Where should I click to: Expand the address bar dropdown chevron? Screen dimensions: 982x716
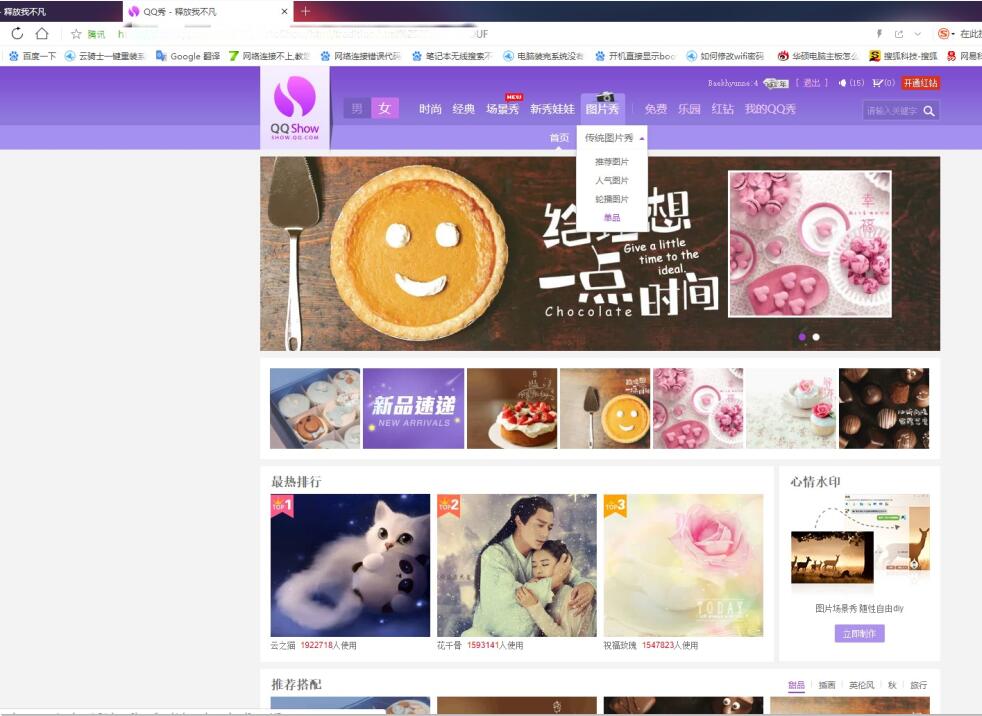(x=917, y=34)
